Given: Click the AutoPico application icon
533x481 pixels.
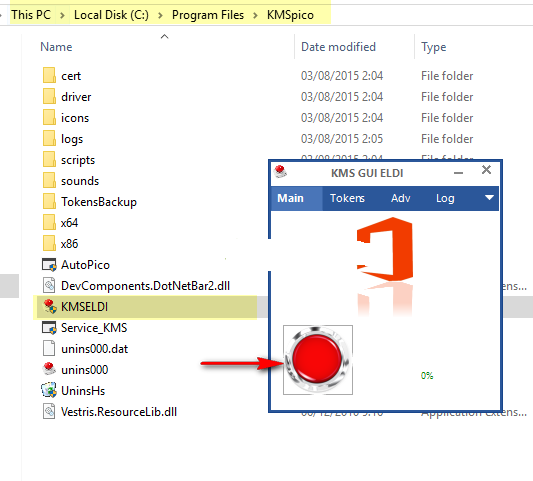Looking at the screenshot, I should coord(49,265).
